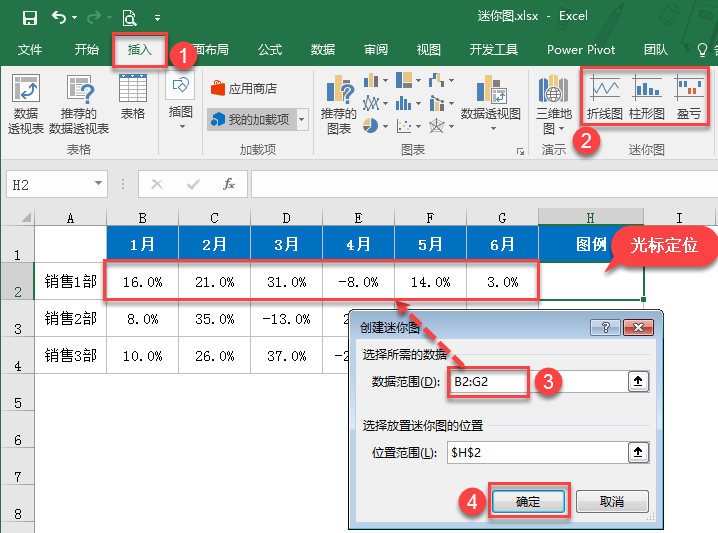
Task: Click the lightbulb Tell Me icon
Action: click(702, 49)
